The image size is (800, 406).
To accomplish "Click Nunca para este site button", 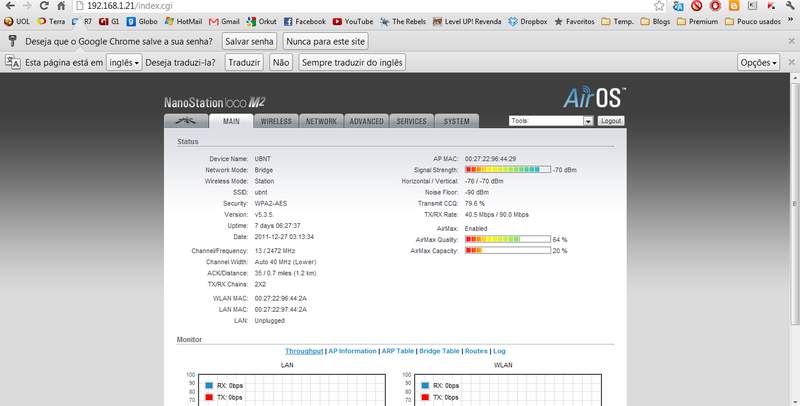I will click(326, 41).
